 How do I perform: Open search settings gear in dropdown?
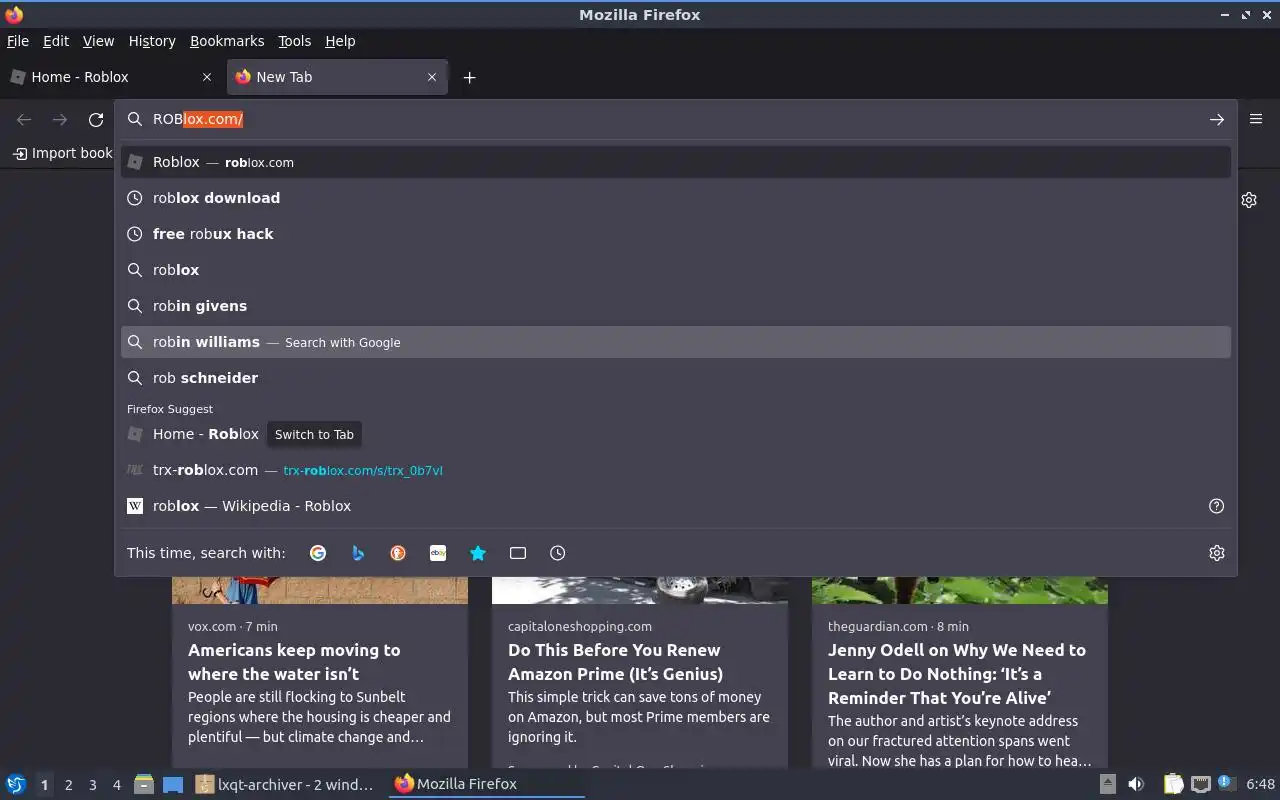click(x=1217, y=553)
